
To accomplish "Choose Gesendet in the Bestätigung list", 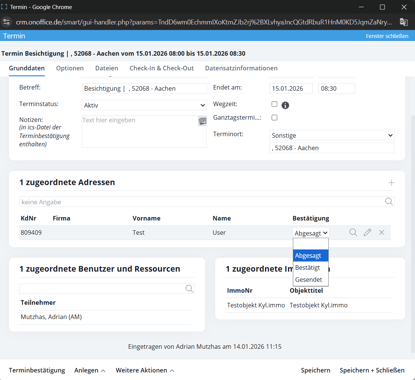I will tap(311, 280).
